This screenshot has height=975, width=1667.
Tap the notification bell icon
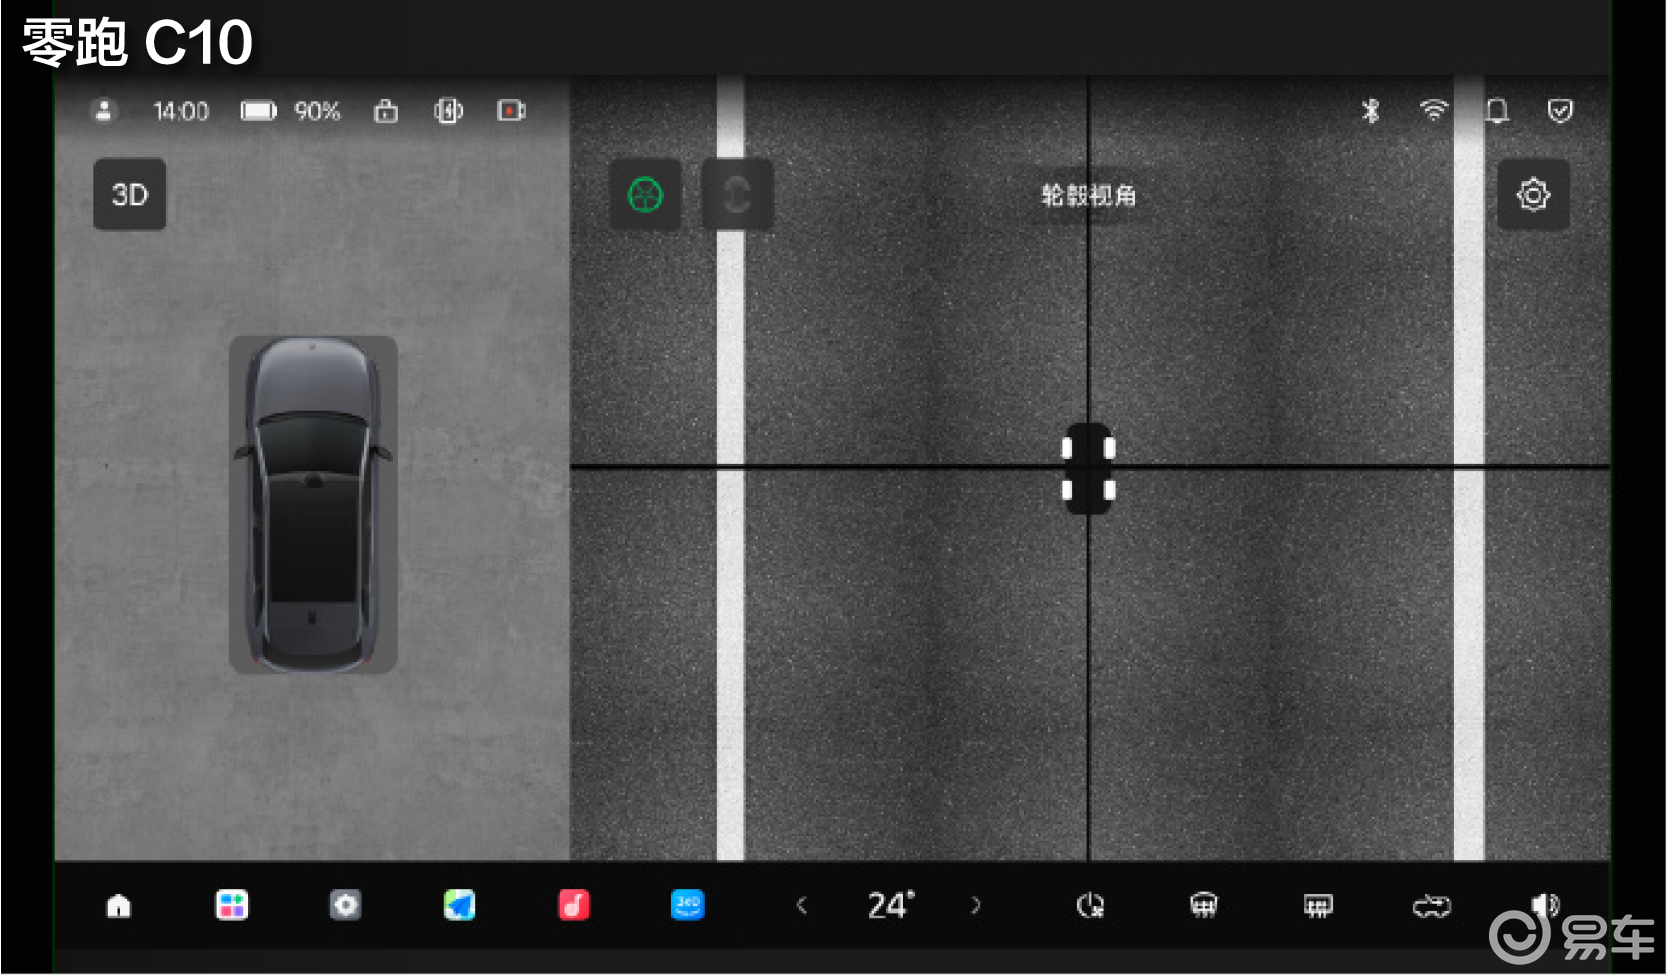coord(1497,111)
